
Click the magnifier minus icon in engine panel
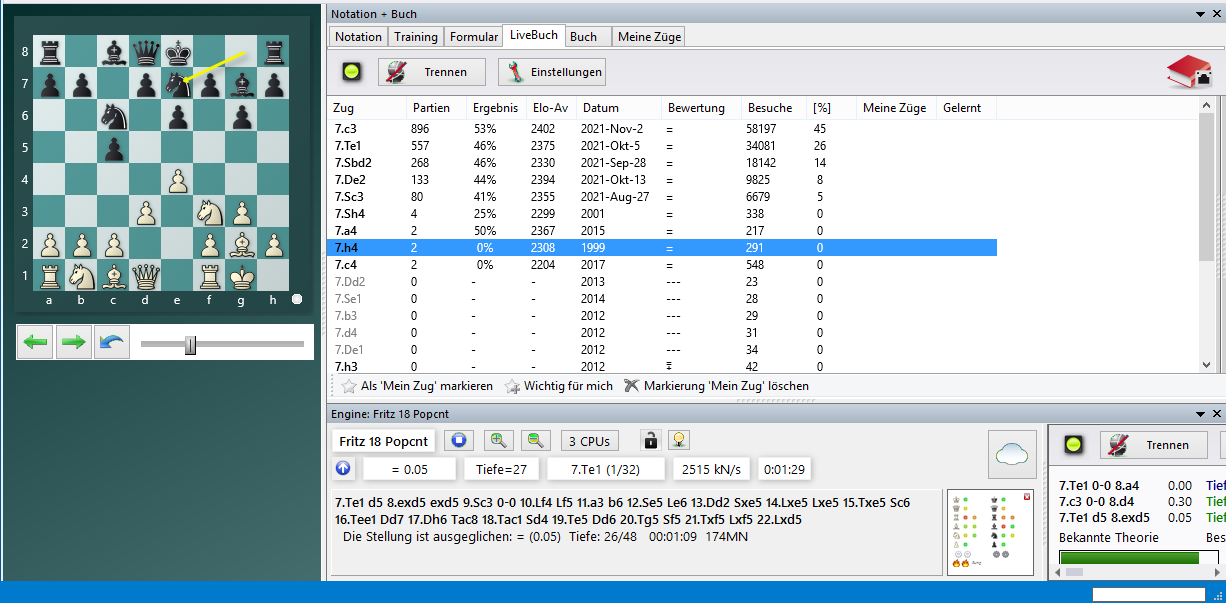click(x=537, y=441)
